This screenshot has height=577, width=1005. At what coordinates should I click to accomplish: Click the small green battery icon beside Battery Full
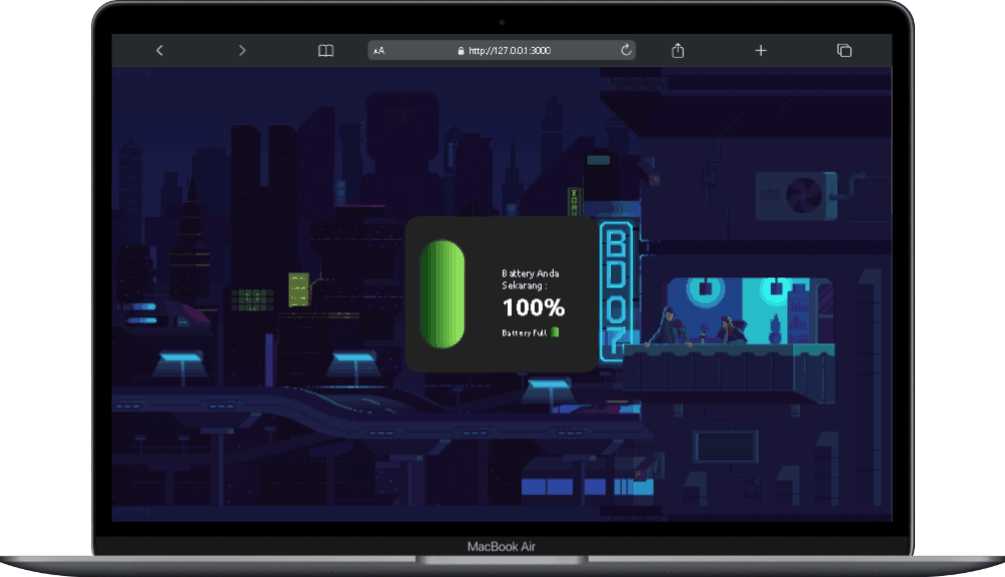(555, 332)
